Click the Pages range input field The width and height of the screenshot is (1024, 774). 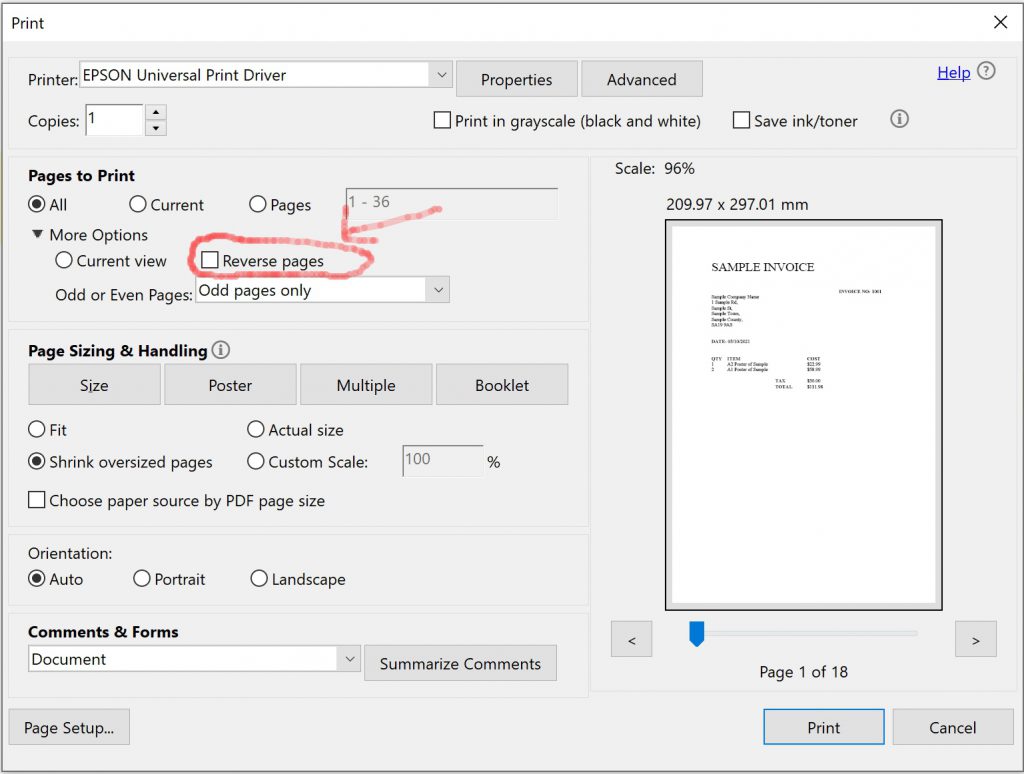(x=450, y=203)
